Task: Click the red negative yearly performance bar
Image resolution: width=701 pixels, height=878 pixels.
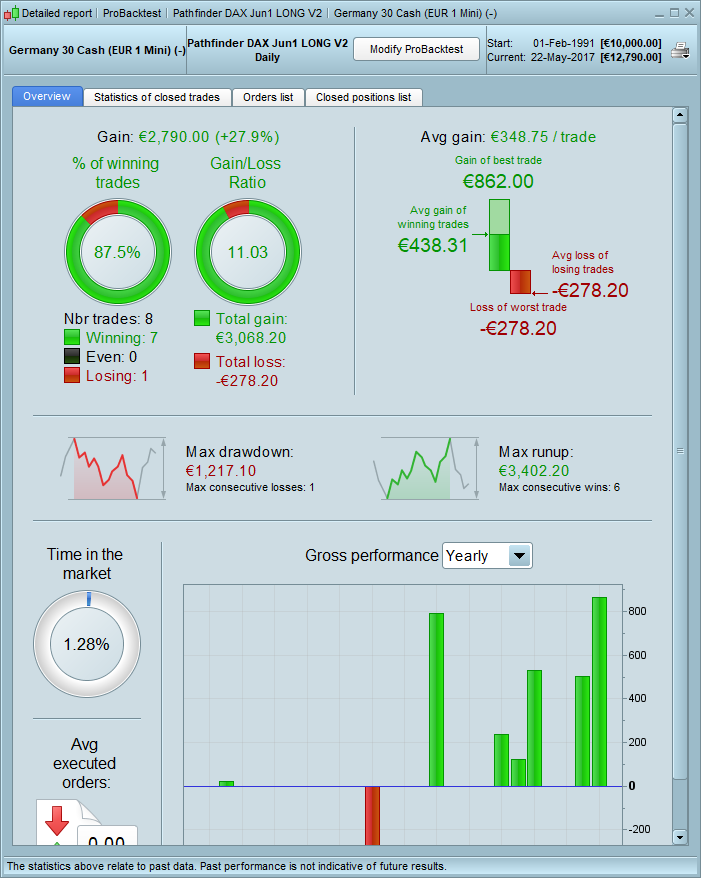Action: 372,815
